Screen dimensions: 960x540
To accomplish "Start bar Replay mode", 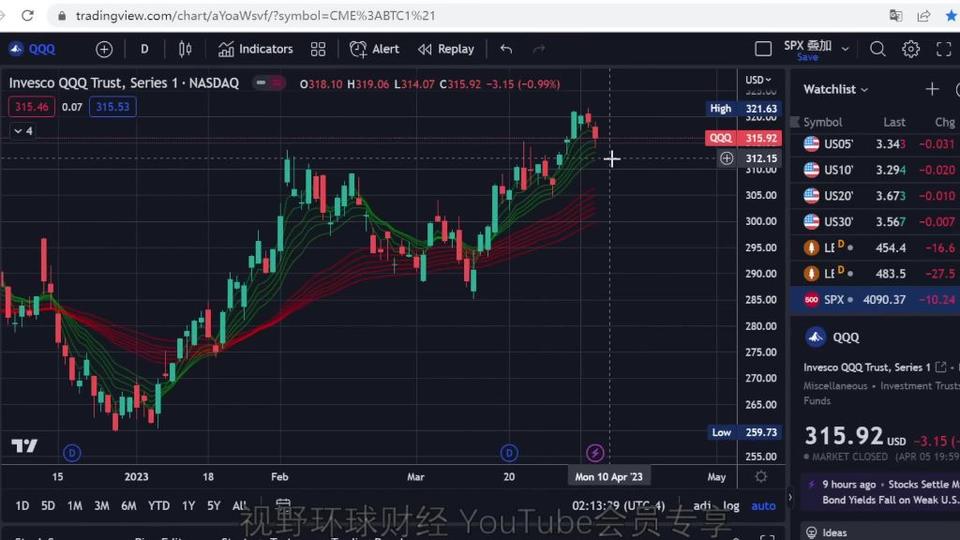I will 446,49.
